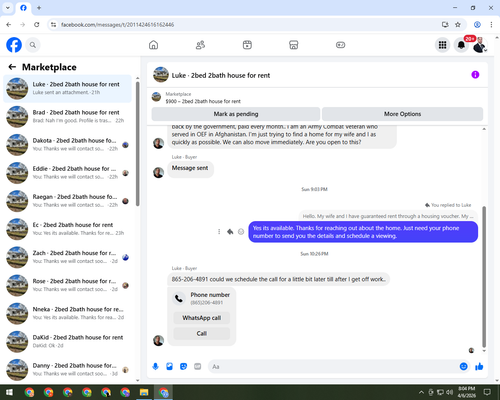Viewport: 500px width, 400px height.
Task: Bookmark this page with star icon
Action: pos(458,25)
